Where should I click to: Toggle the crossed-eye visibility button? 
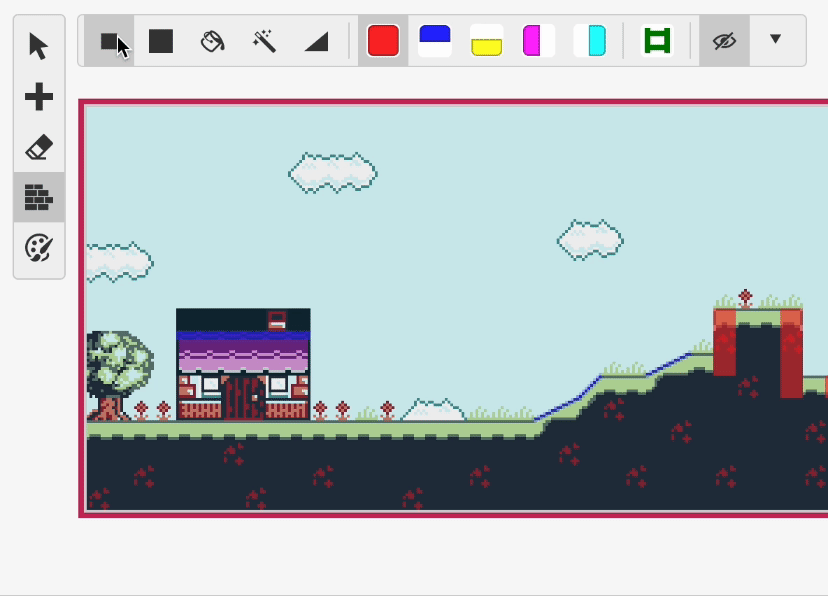tap(724, 41)
